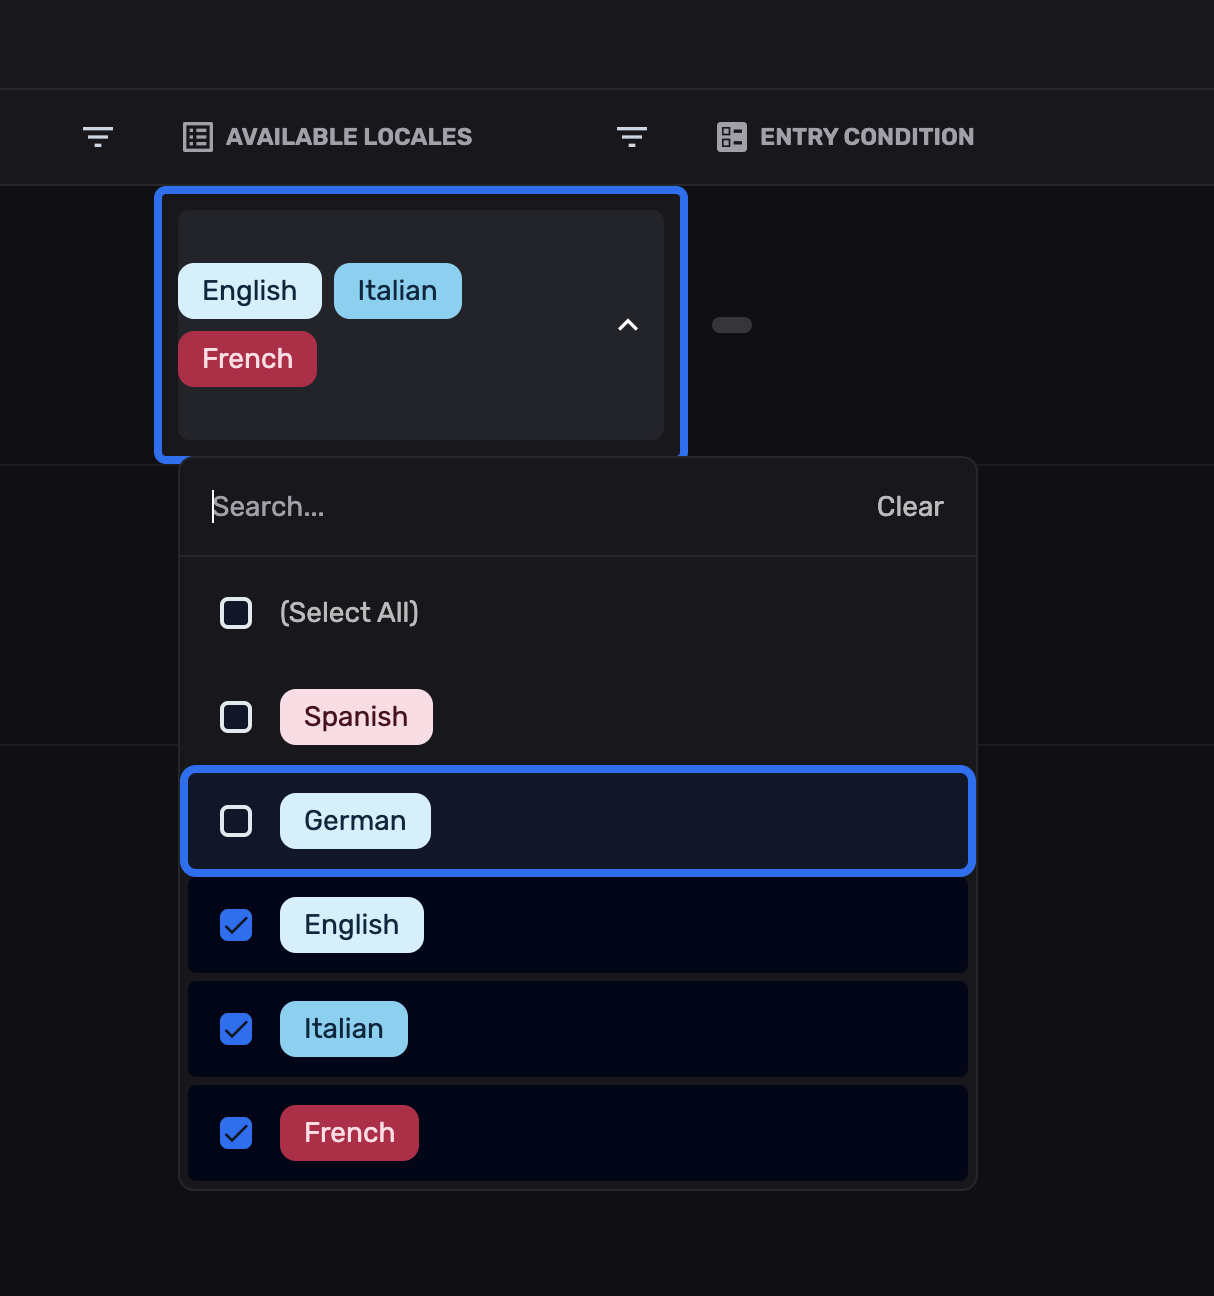
Task: Open the filter for Available Locales column
Action: (x=97, y=136)
